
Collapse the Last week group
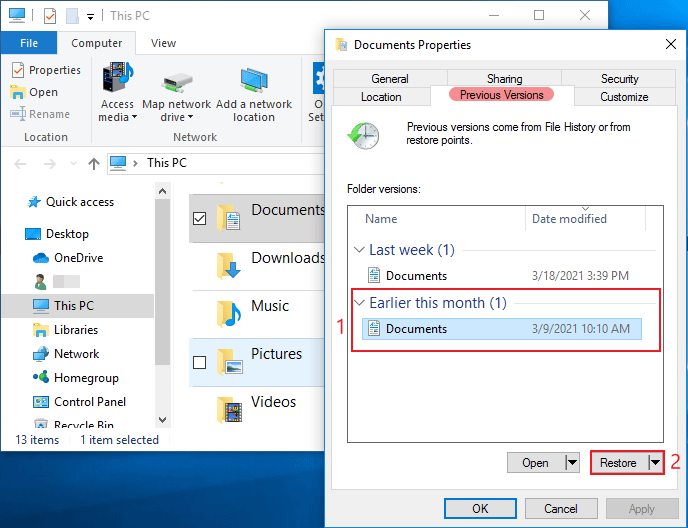pyautogui.click(x=359, y=250)
